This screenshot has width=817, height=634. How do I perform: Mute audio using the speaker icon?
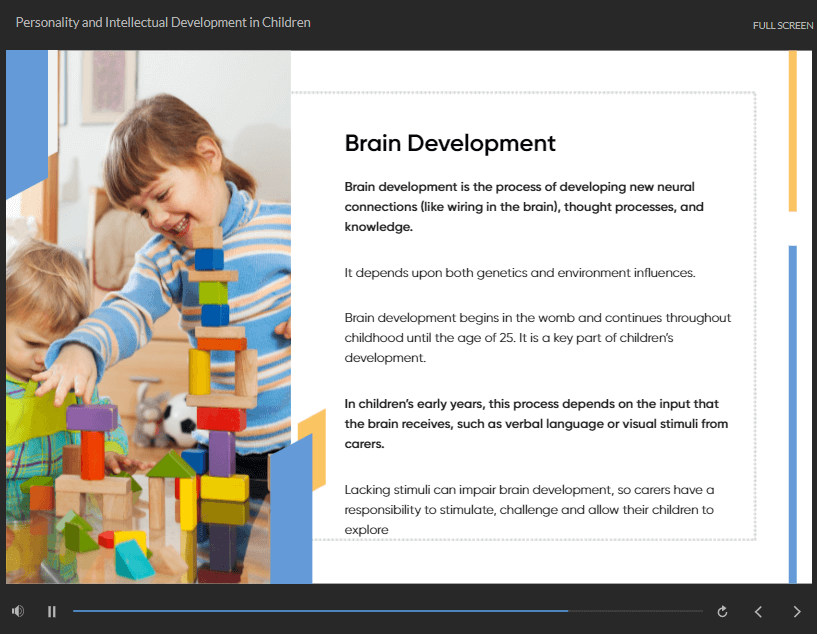click(18, 611)
